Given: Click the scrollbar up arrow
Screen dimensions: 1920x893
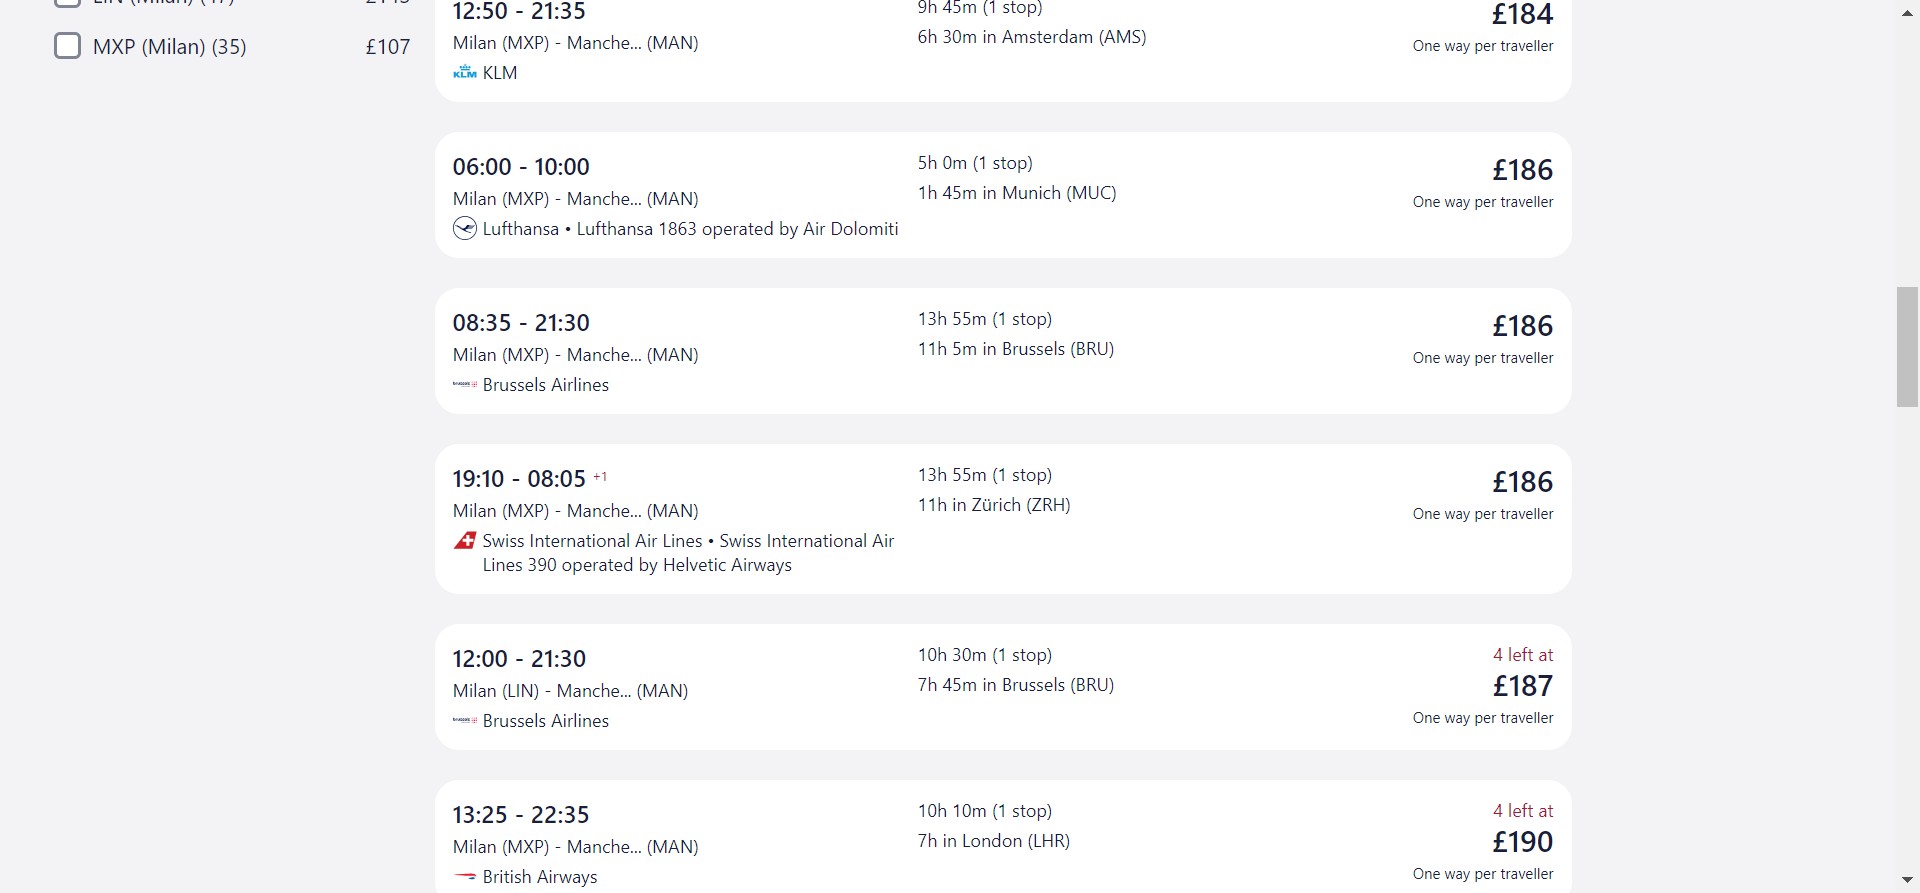Looking at the screenshot, I should (1907, 14).
